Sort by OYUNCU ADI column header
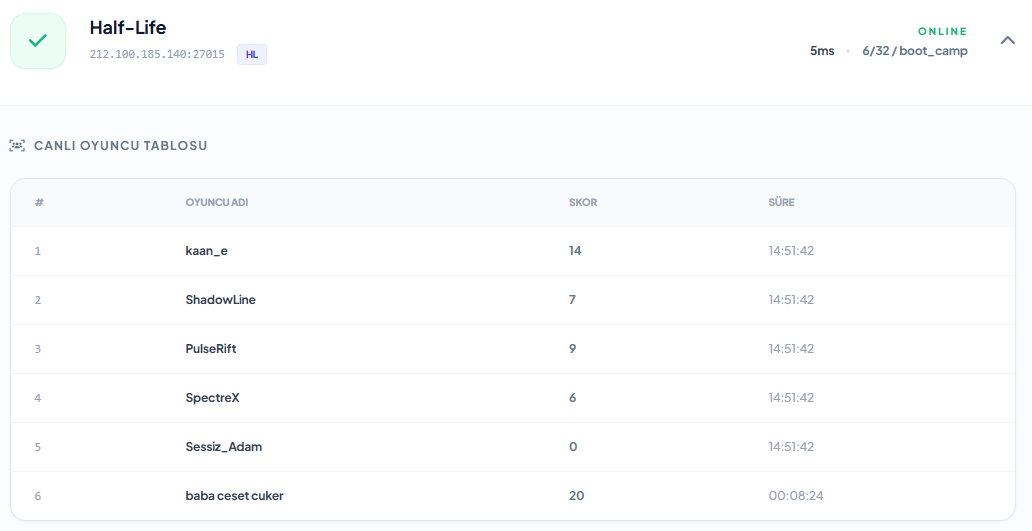 [x=217, y=203]
